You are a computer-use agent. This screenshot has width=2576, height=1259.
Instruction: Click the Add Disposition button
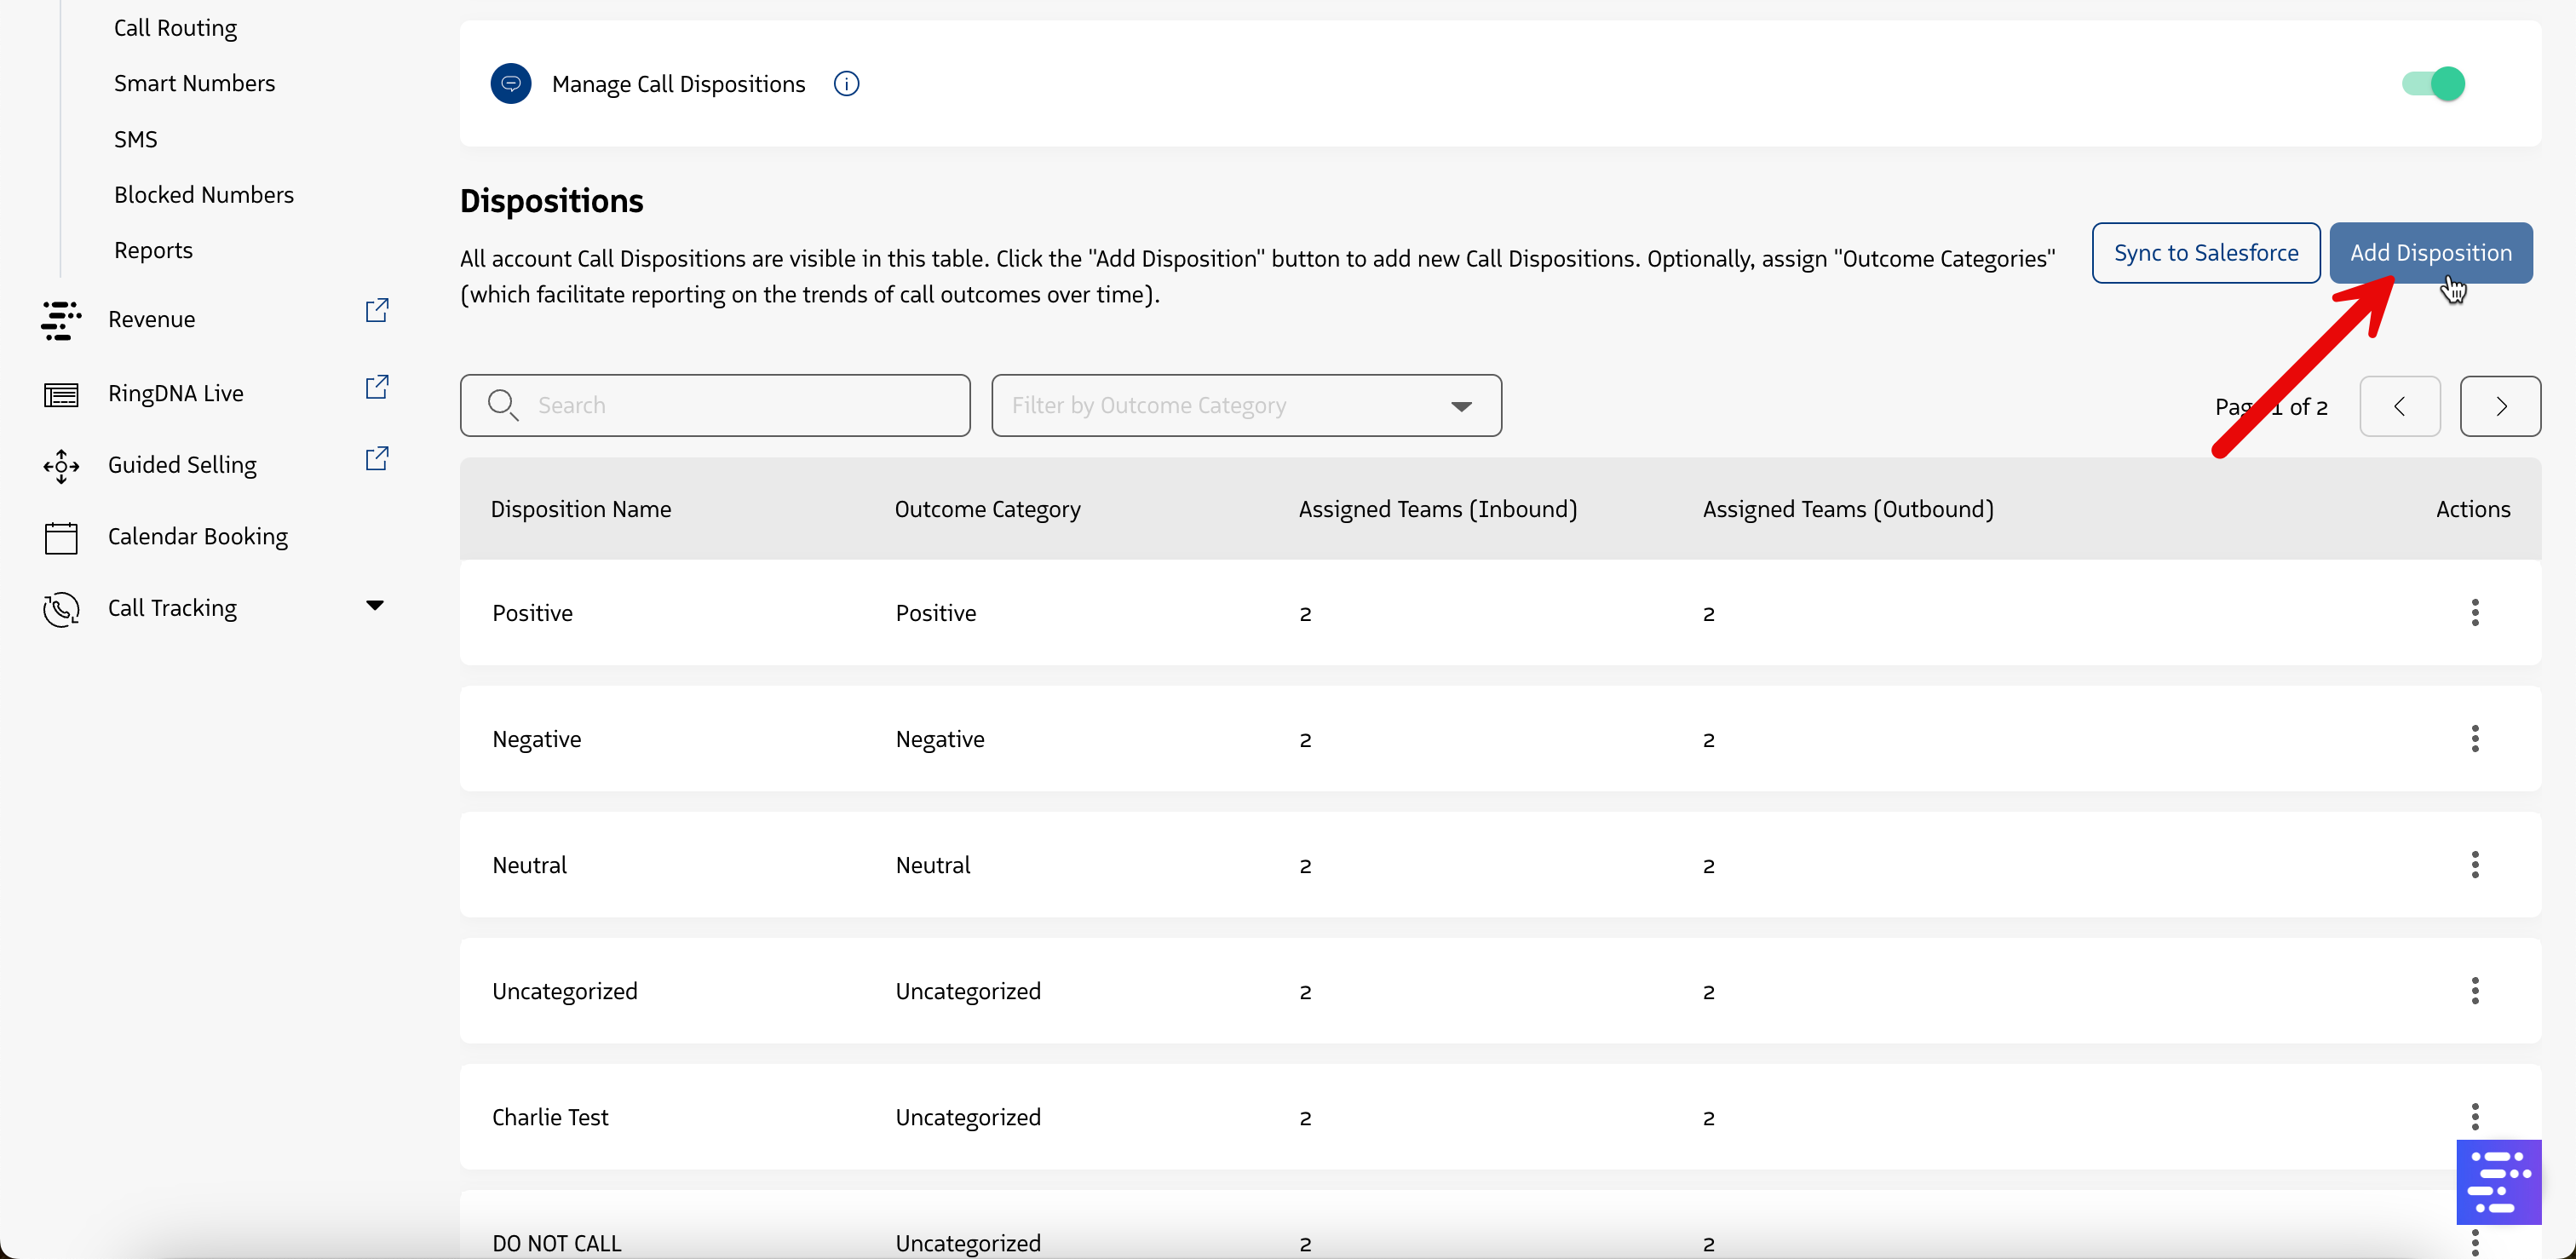point(2430,253)
